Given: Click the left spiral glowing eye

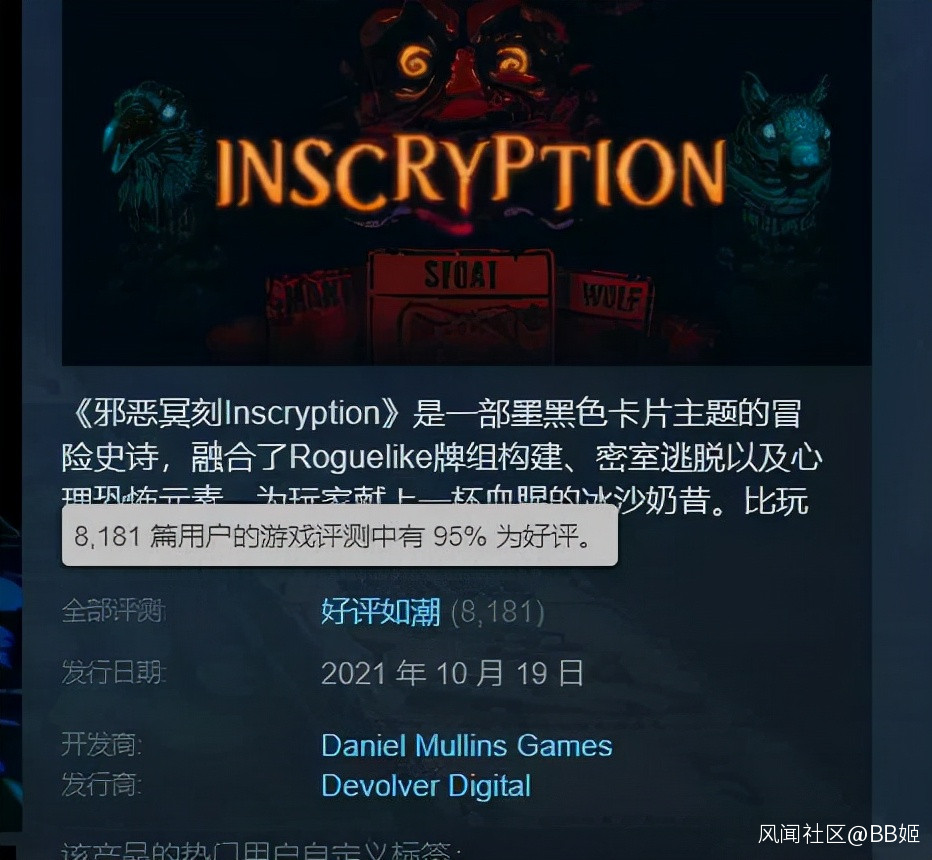Looking at the screenshot, I should pyautogui.click(x=414, y=62).
